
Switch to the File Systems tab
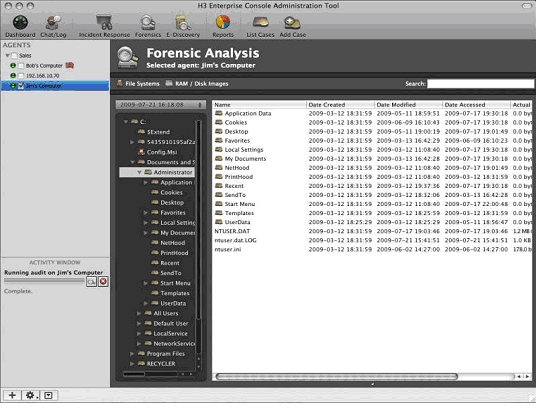point(138,84)
